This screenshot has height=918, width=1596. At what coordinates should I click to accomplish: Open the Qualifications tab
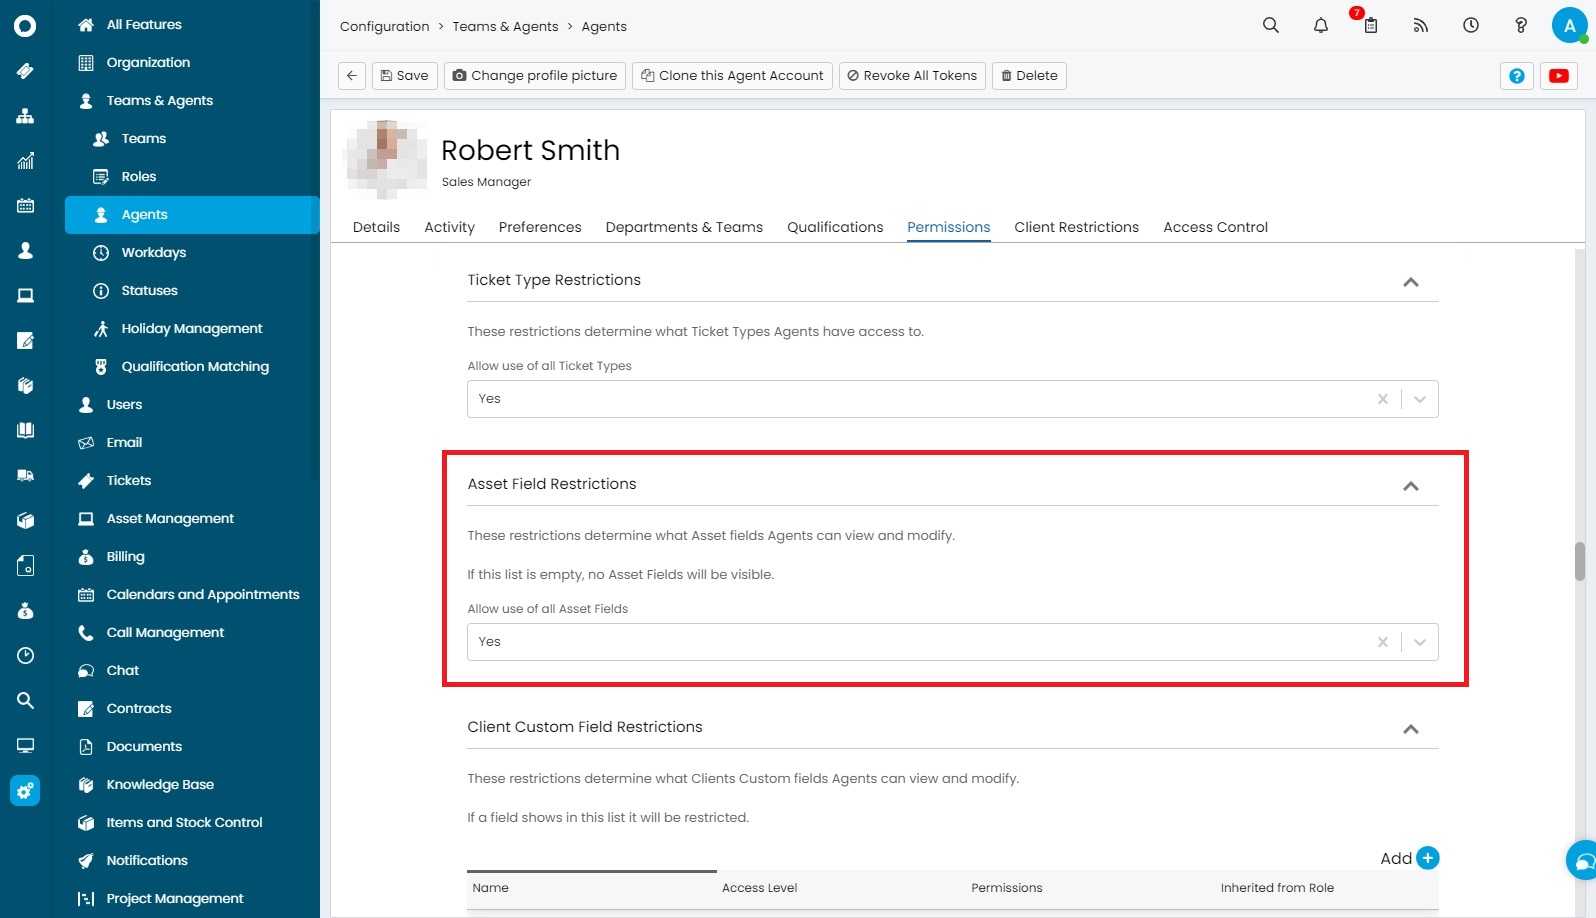[x=834, y=227]
